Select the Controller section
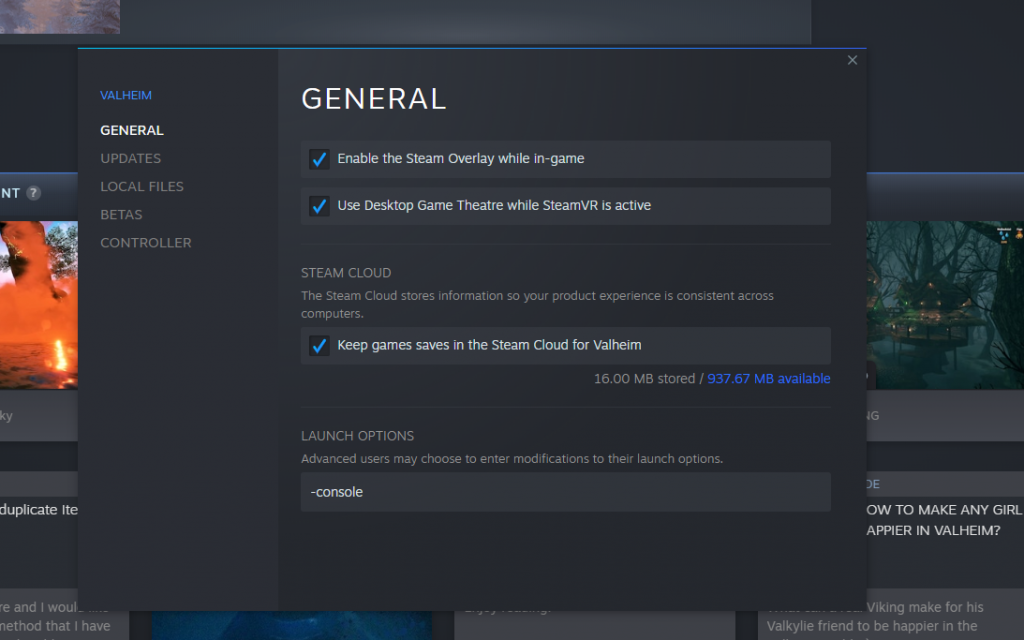 (146, 243)
